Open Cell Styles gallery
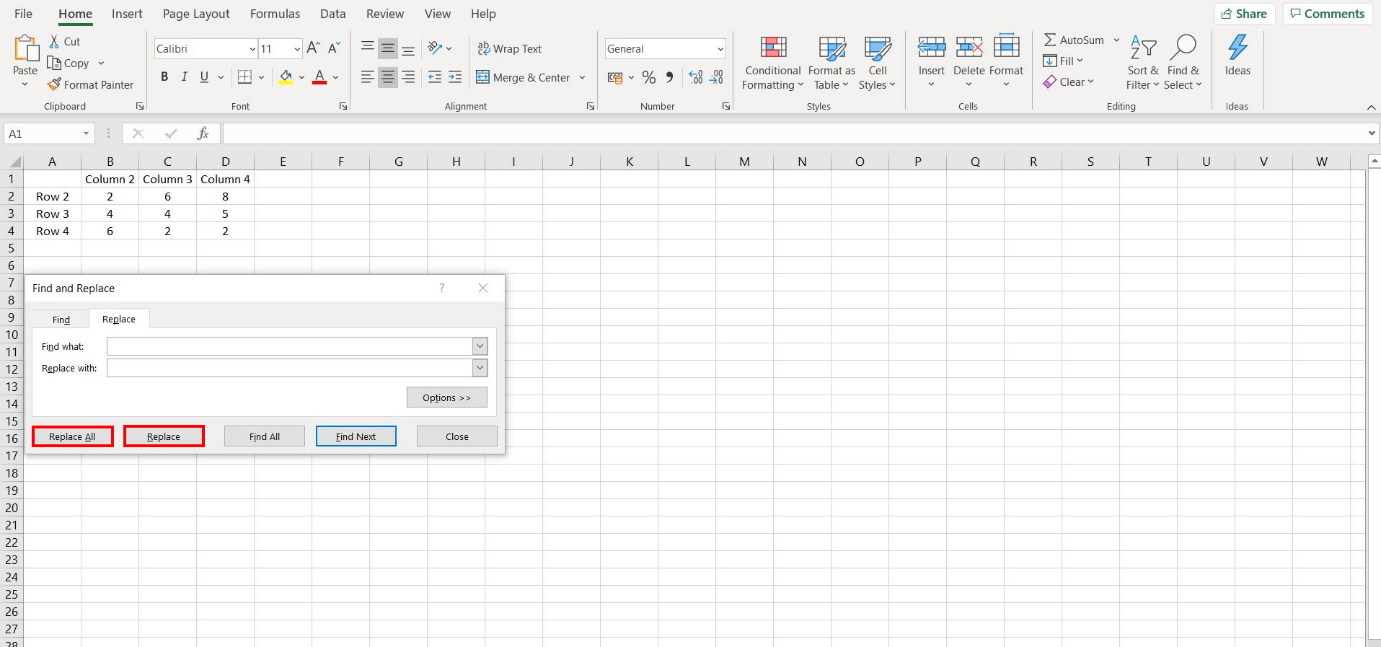 point(877,63)
